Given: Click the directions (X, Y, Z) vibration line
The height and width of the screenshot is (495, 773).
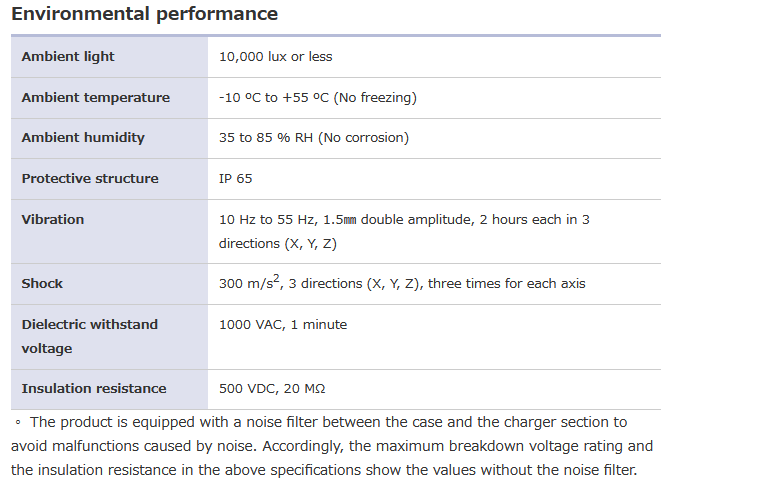Looking at the screenshot, I should [x=278, y=244].
